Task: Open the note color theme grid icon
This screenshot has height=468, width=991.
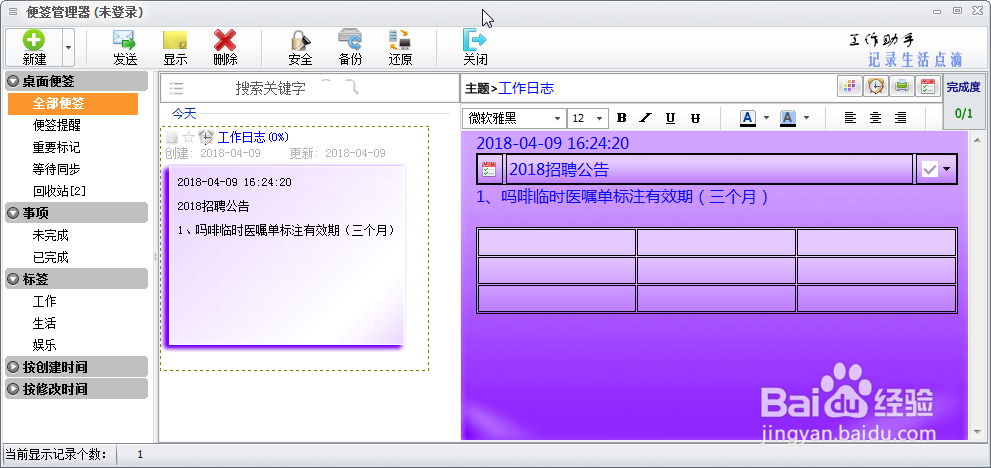Action: click(849, 86)
